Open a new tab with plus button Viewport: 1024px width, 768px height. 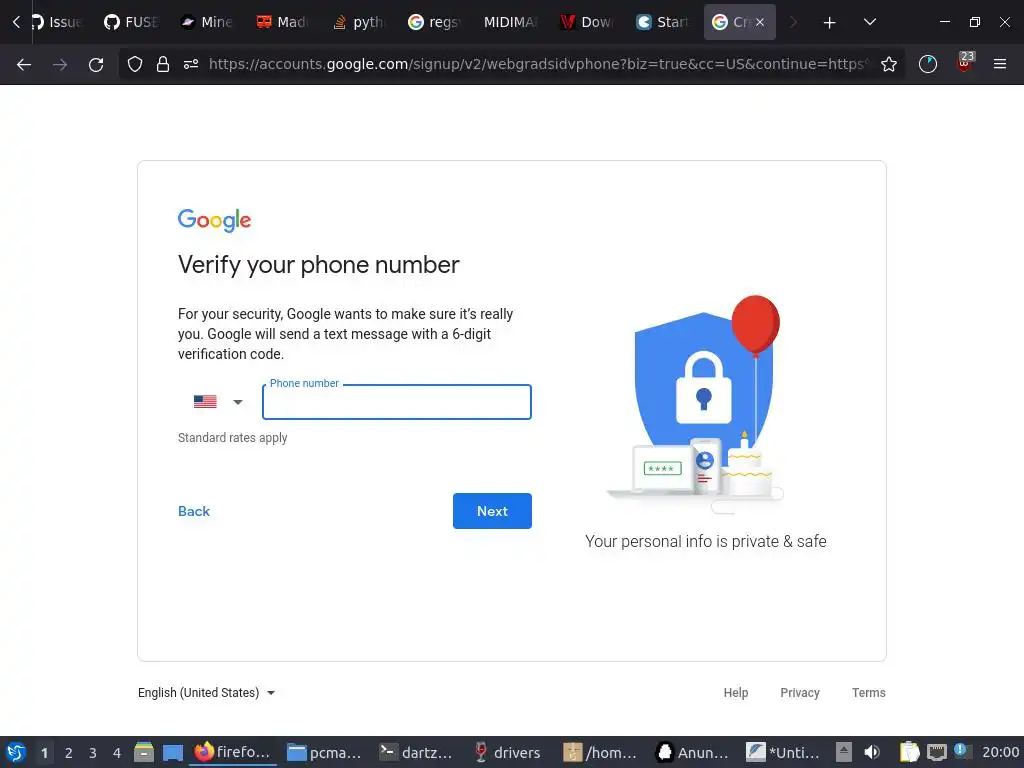[829, 22]
